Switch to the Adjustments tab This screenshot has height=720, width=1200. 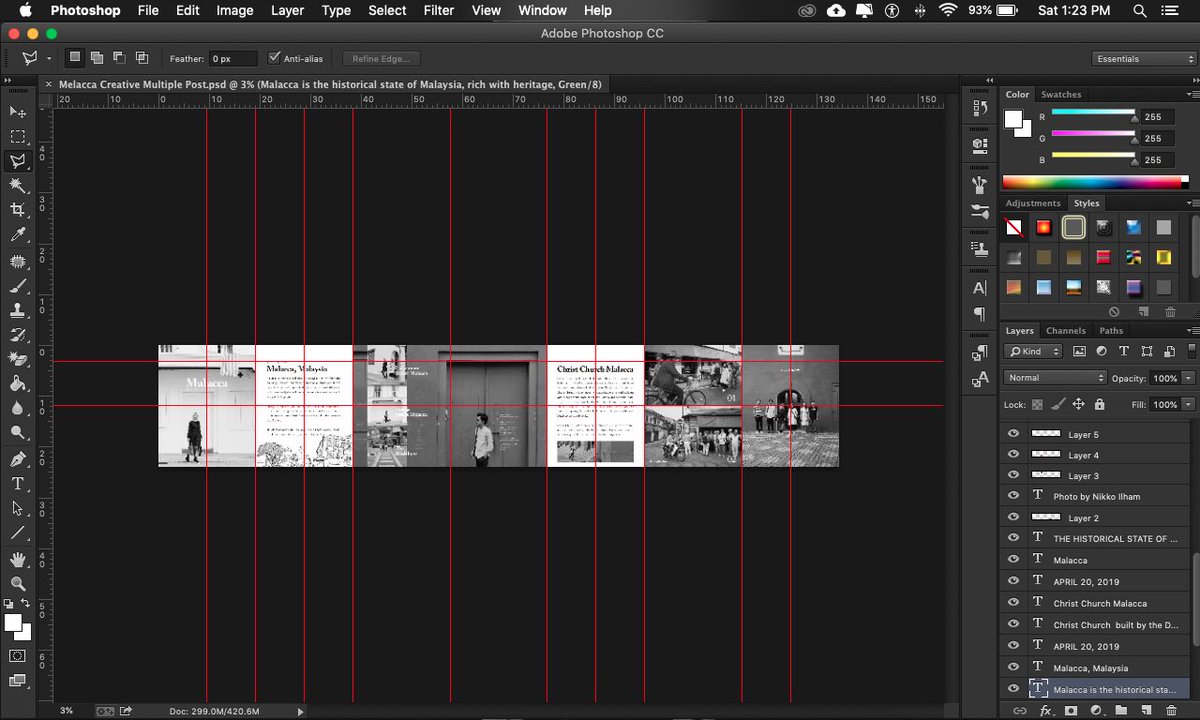point(1033,203)
